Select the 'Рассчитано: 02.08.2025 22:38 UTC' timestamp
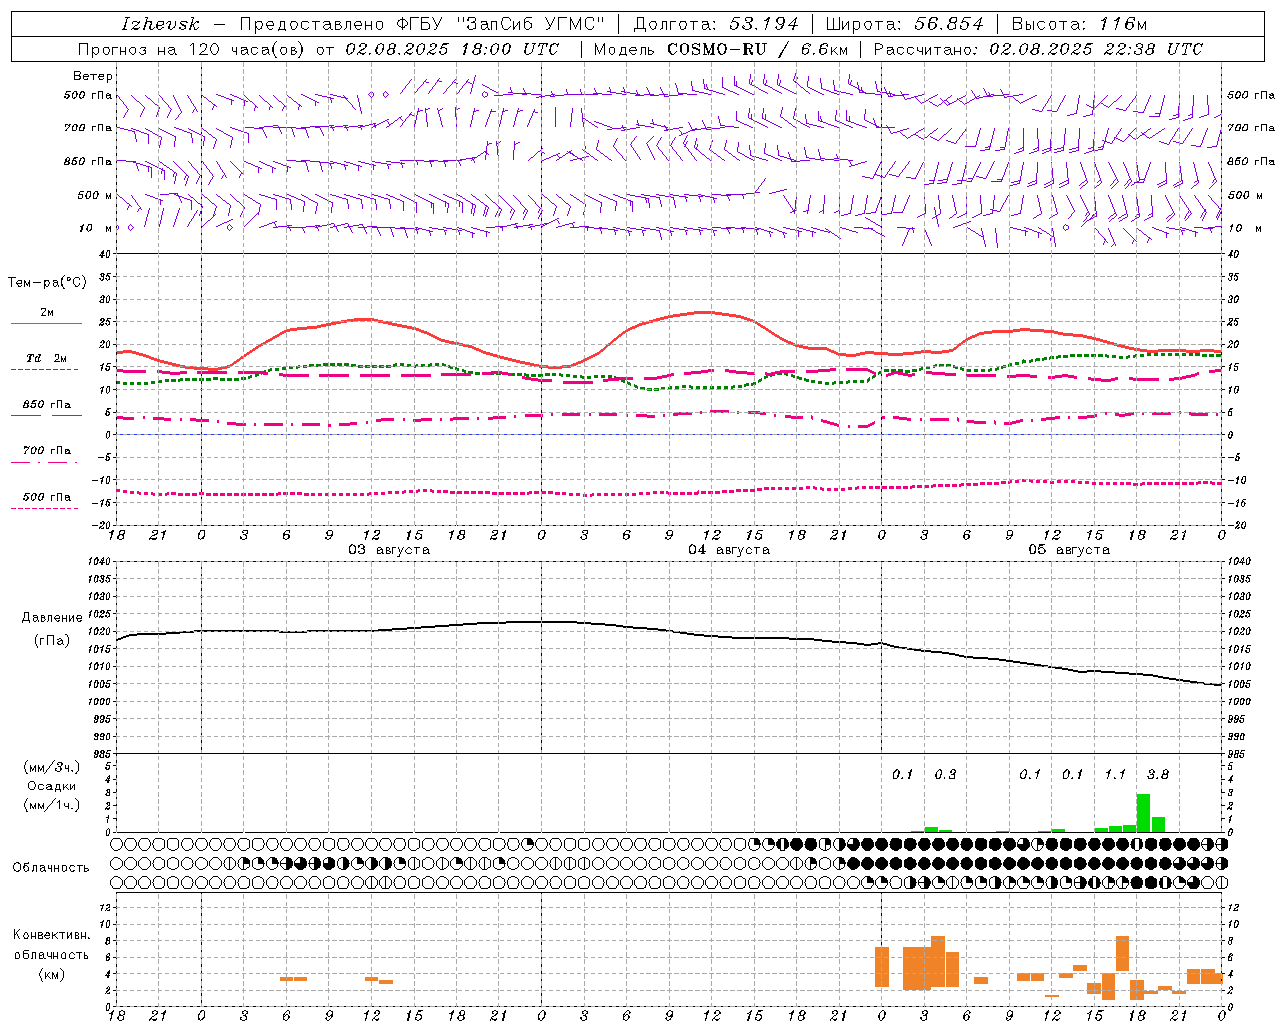This screenshot has width=1280, height=1024. click(1038, 49)
